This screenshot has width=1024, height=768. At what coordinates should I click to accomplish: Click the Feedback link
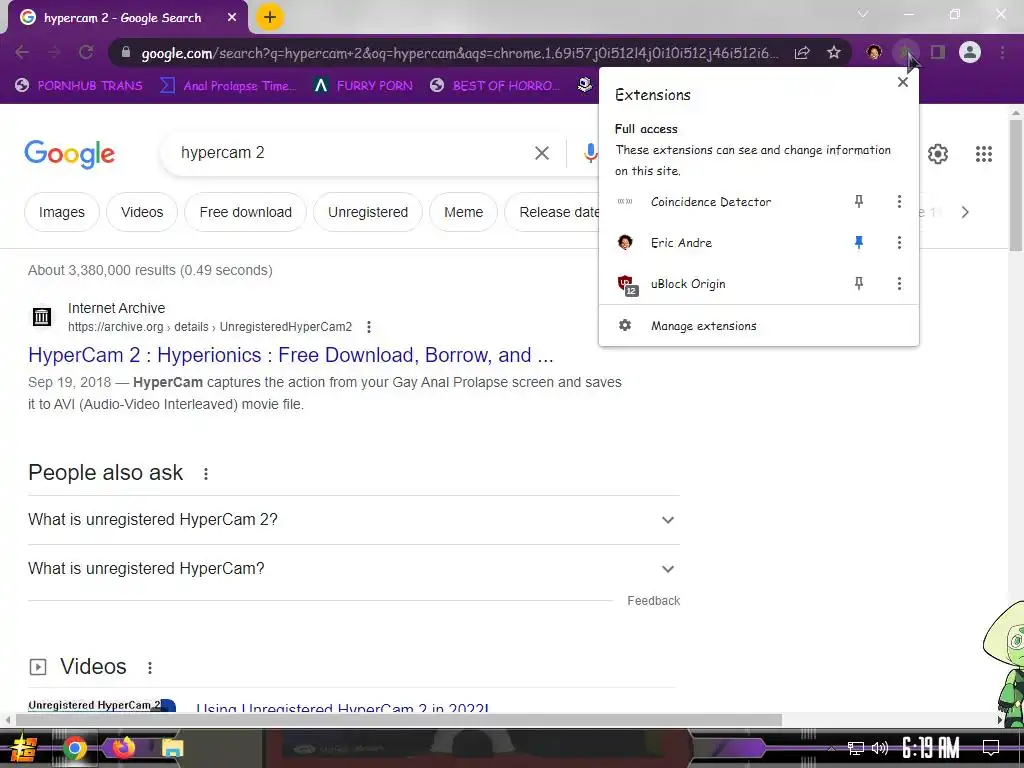pyautogui.click(x=653, y=600)
